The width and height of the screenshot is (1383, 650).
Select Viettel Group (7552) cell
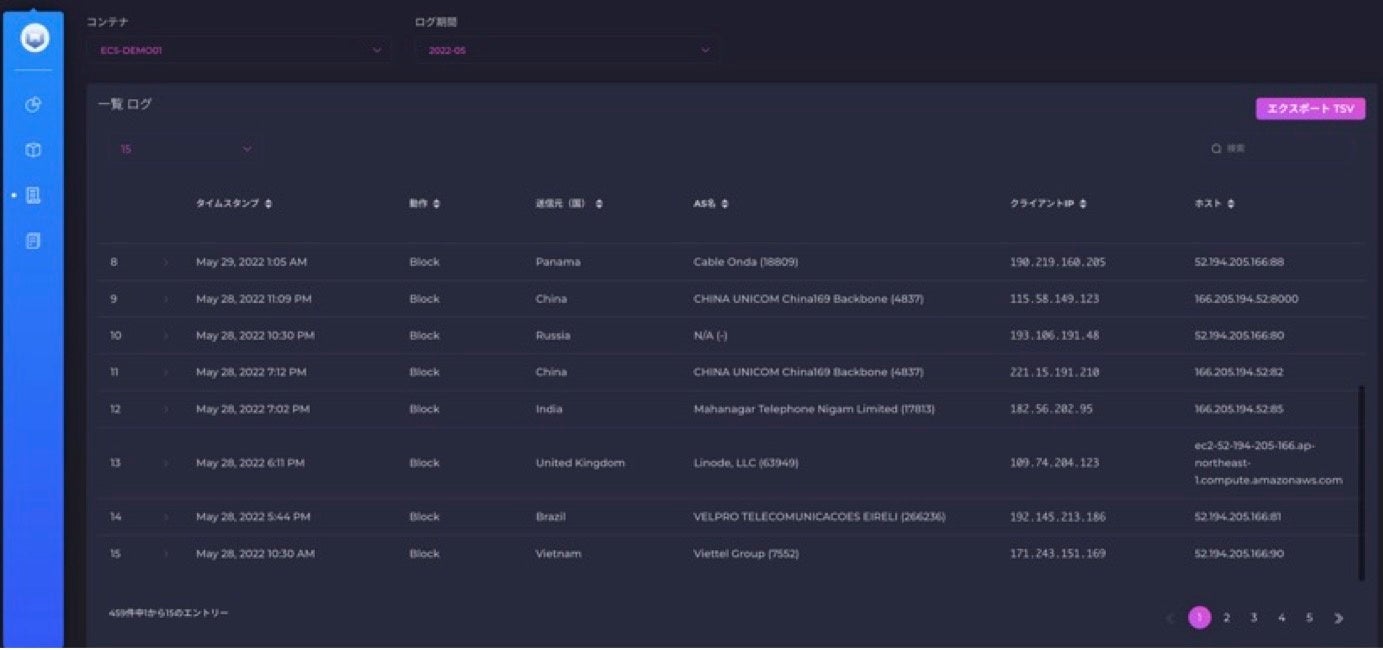(746, 554)
